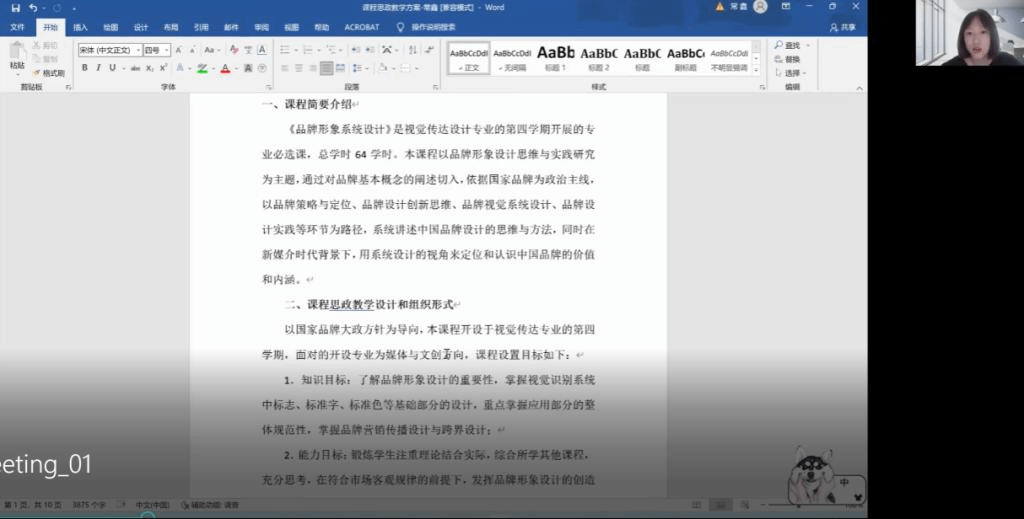Apply strikethrough abc formatting

click(x=135, y=68)
